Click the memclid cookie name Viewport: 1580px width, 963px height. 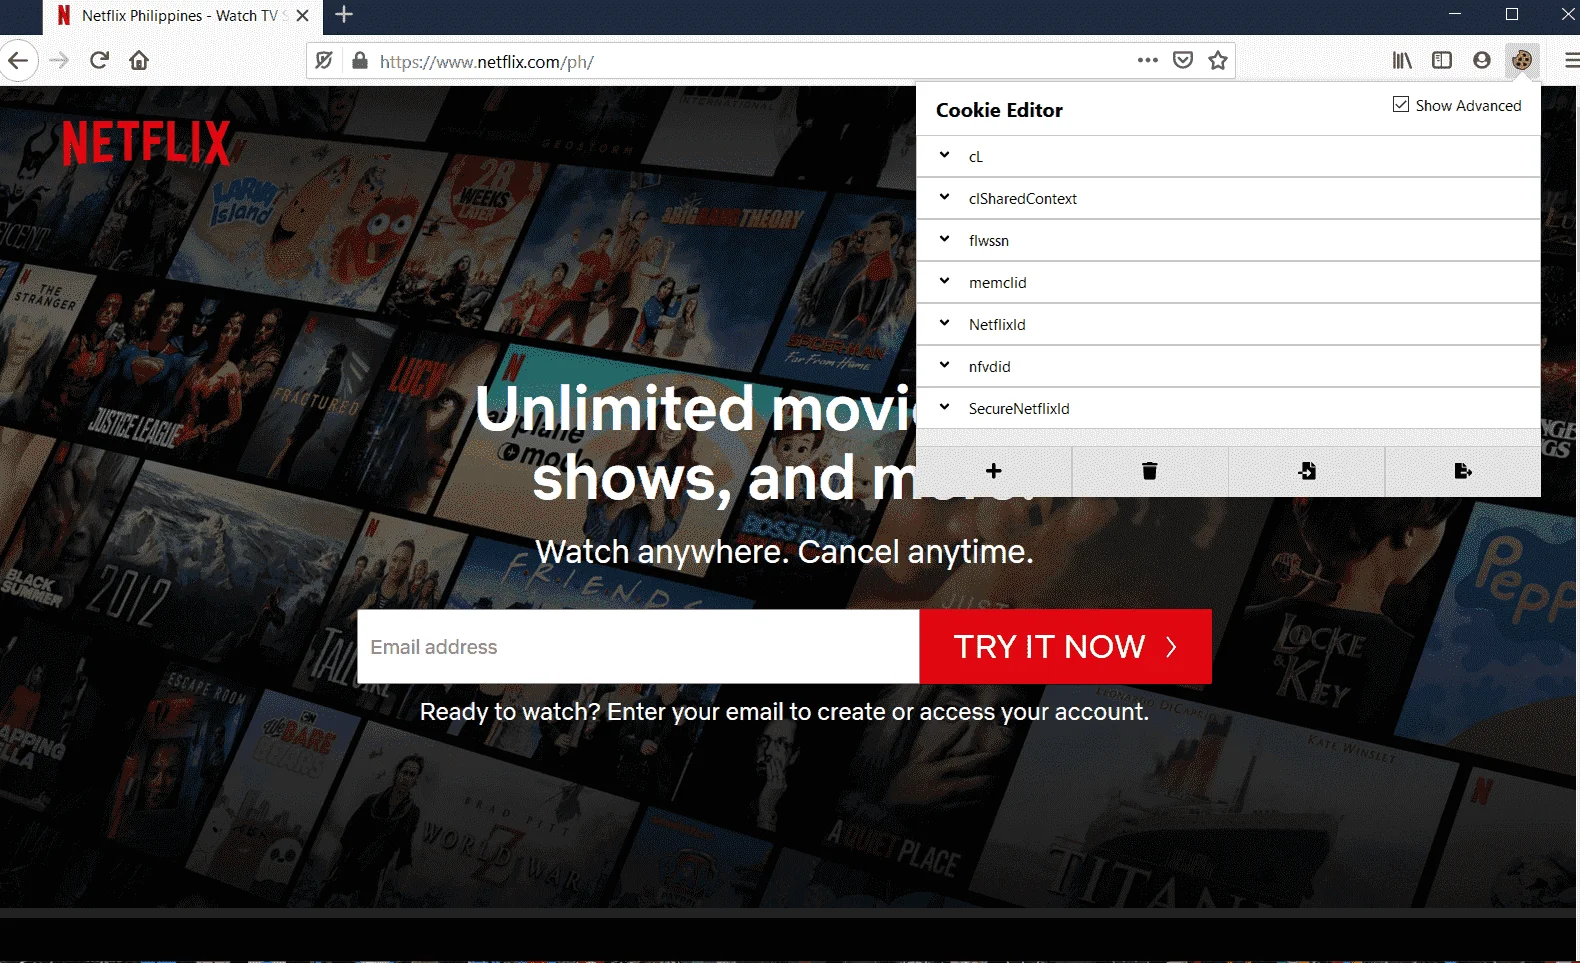click(x=998, y=283)
